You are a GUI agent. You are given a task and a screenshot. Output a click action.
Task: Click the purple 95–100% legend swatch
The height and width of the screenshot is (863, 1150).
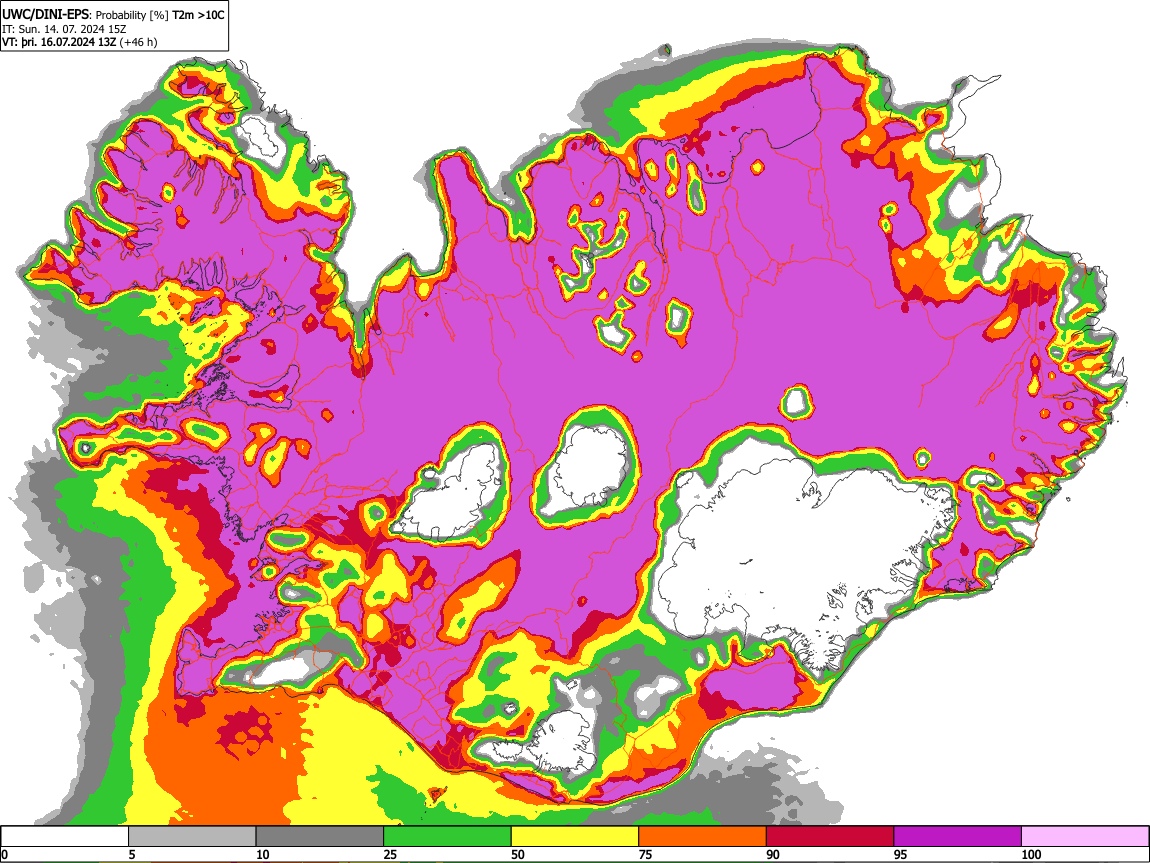pos(958,837)
